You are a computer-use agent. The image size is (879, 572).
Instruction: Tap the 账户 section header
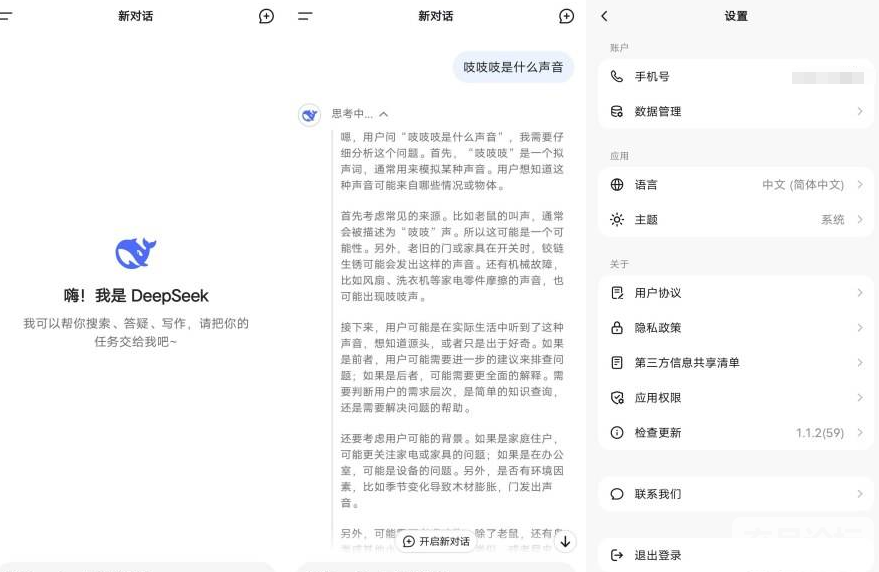[619, 48]
